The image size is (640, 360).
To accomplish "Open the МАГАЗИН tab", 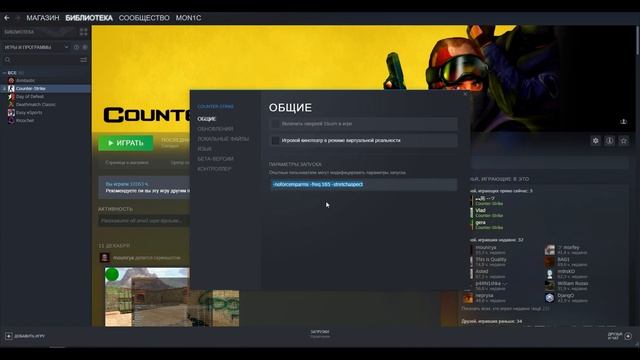I will tap(43, 18).
